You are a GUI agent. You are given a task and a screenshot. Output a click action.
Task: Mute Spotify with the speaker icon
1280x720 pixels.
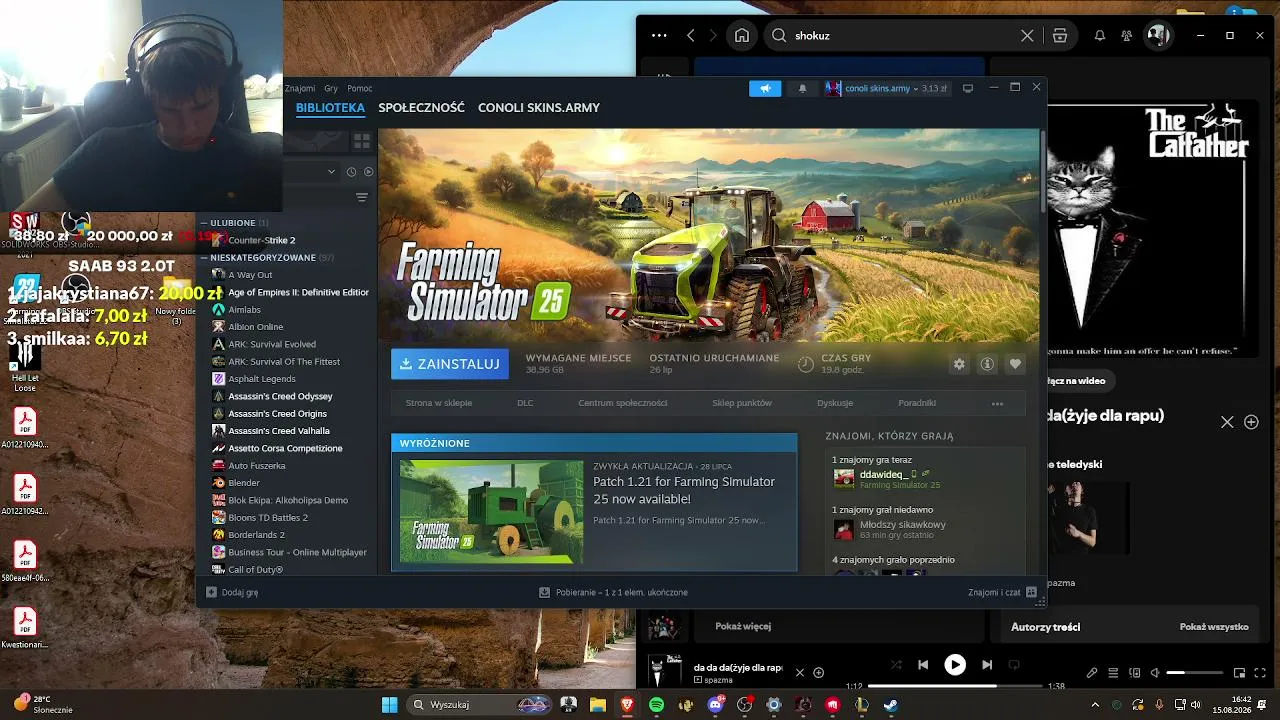click(1155, 673)
